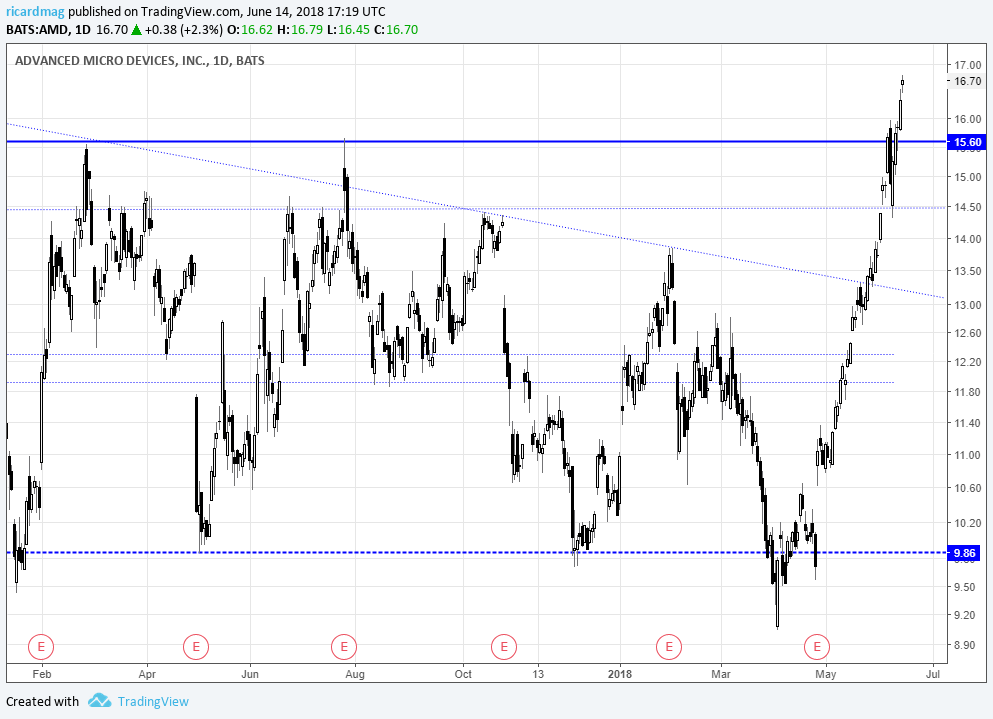
Task: Click the 17.00 price axis label
Action: (967, 65)
